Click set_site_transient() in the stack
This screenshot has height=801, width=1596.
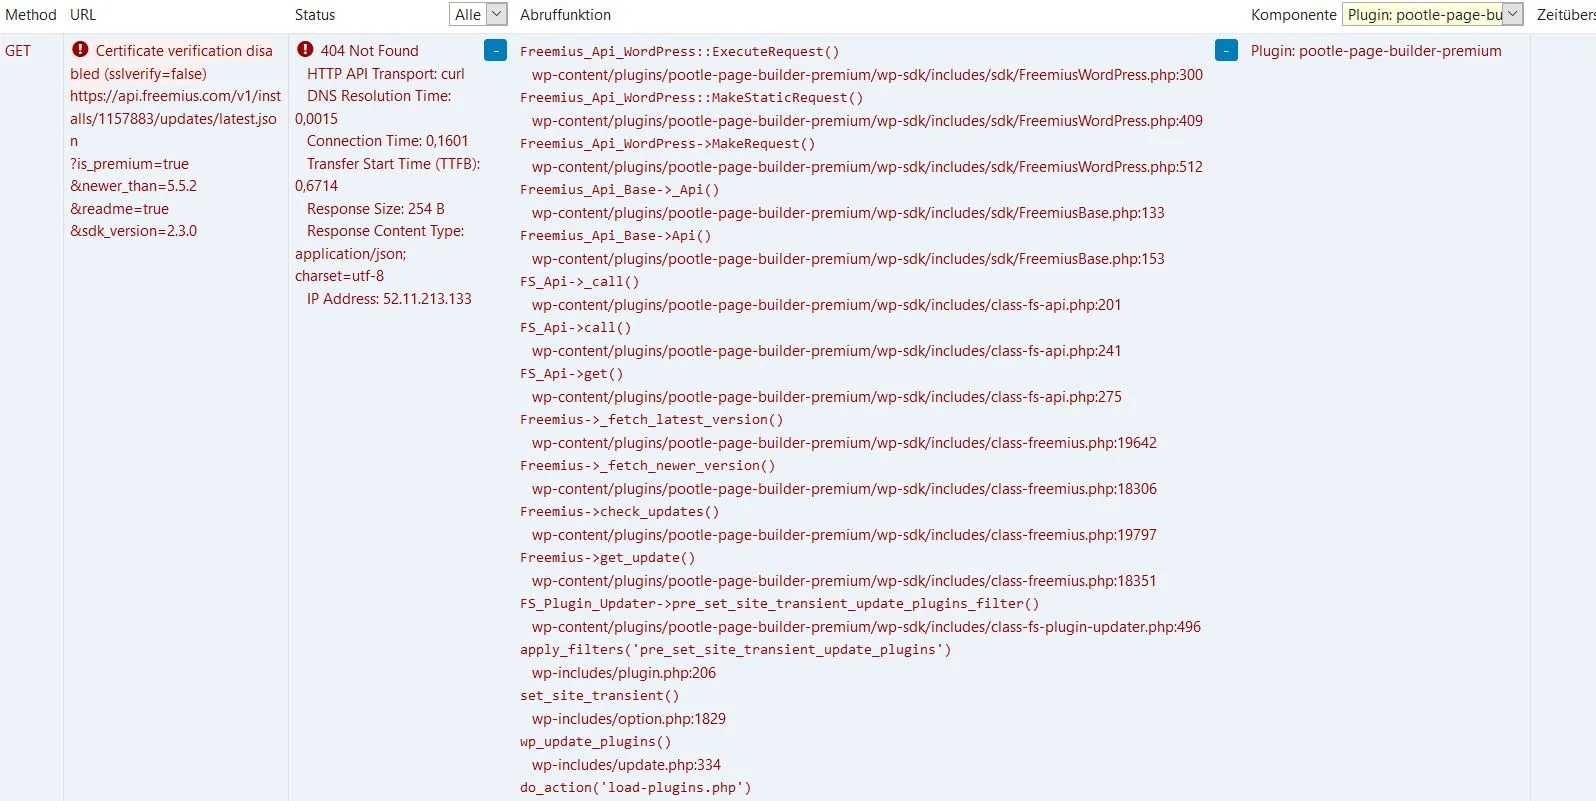click(600, 696)
